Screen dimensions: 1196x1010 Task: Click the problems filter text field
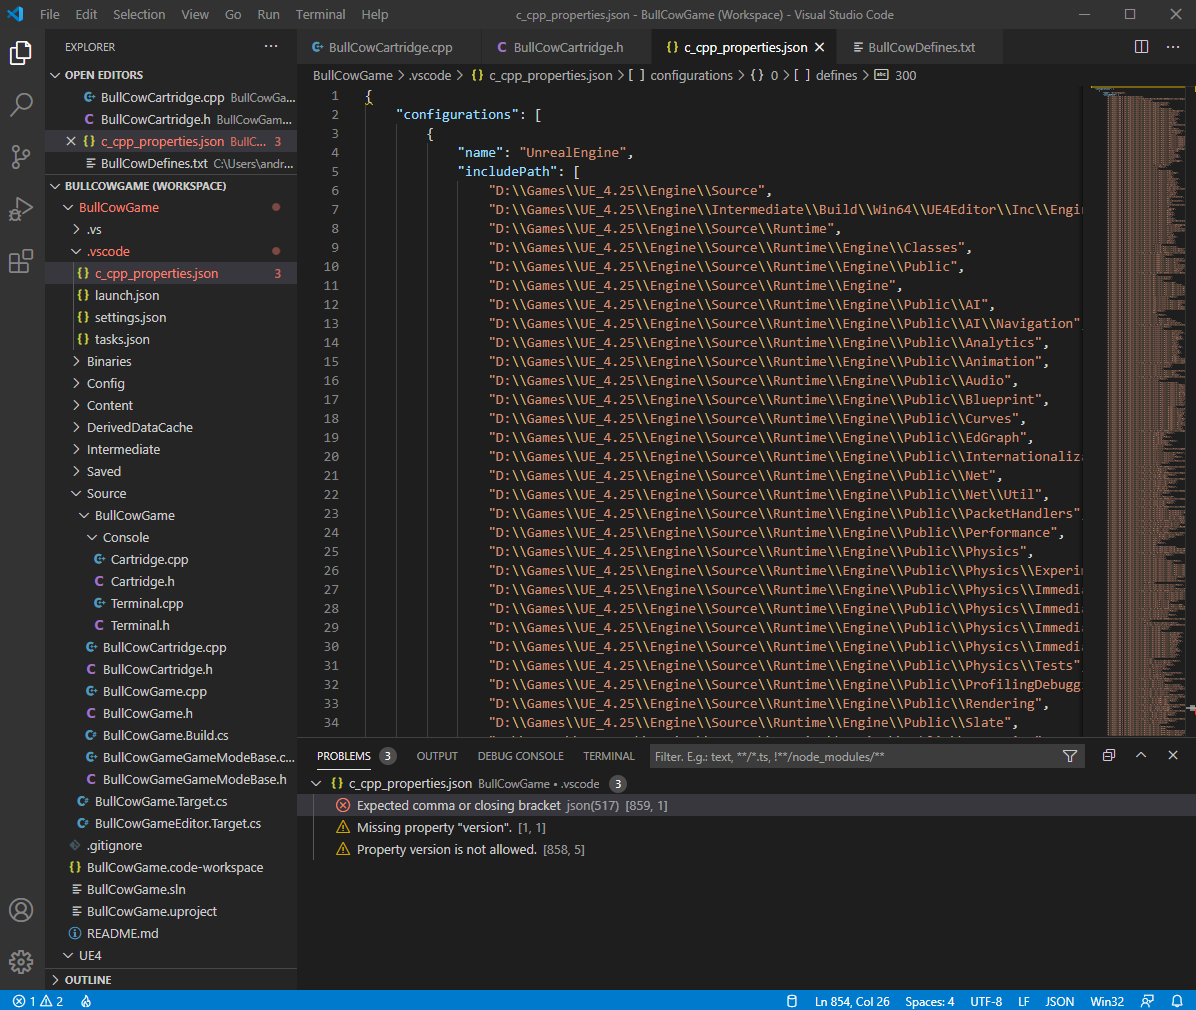(850, 756)
